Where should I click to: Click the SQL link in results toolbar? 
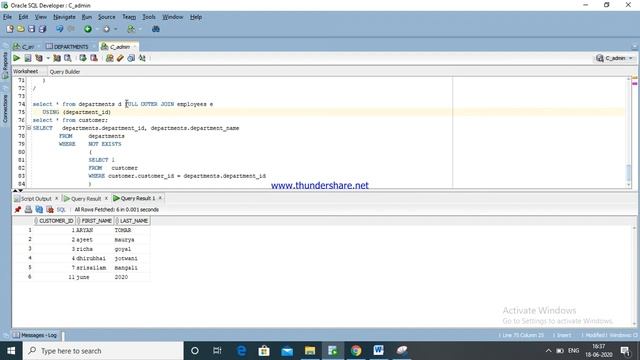pos(61,209)
